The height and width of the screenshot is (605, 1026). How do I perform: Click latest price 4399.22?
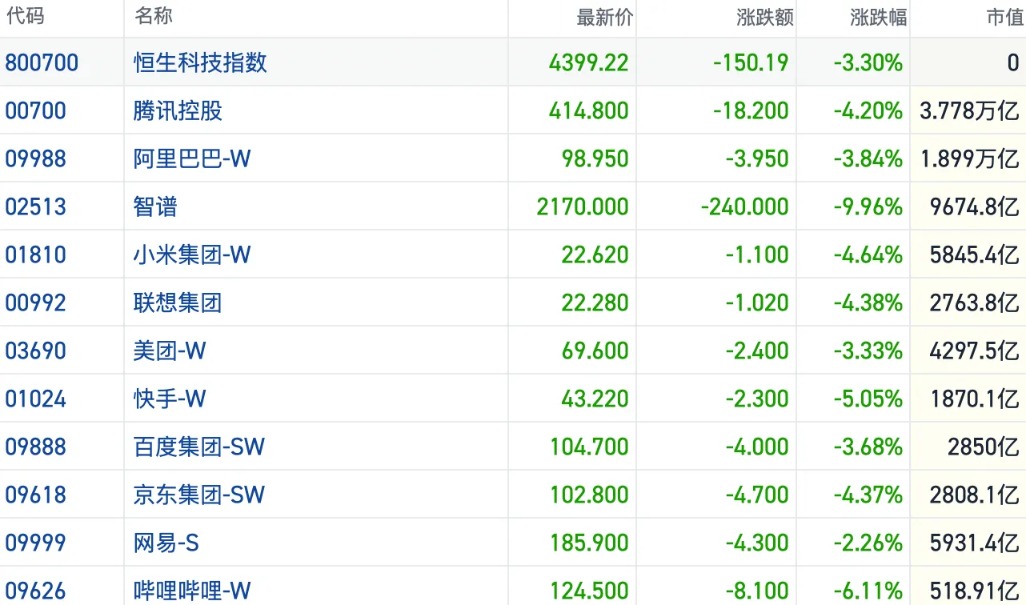tap(589, 63)
